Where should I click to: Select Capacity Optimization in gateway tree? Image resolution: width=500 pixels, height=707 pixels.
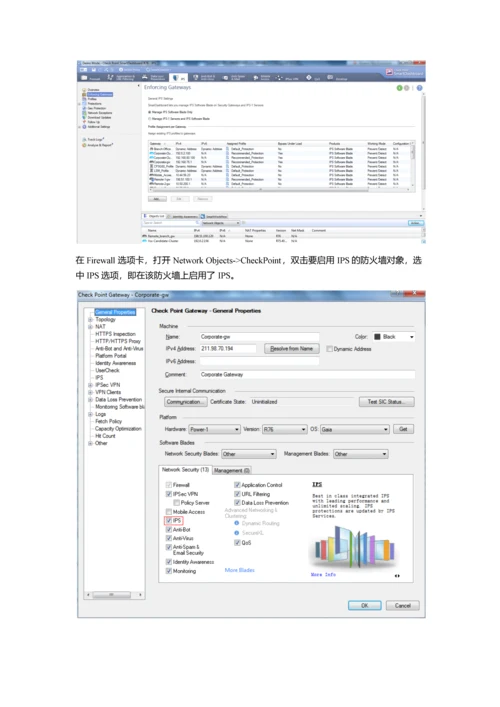click(118, 428)
